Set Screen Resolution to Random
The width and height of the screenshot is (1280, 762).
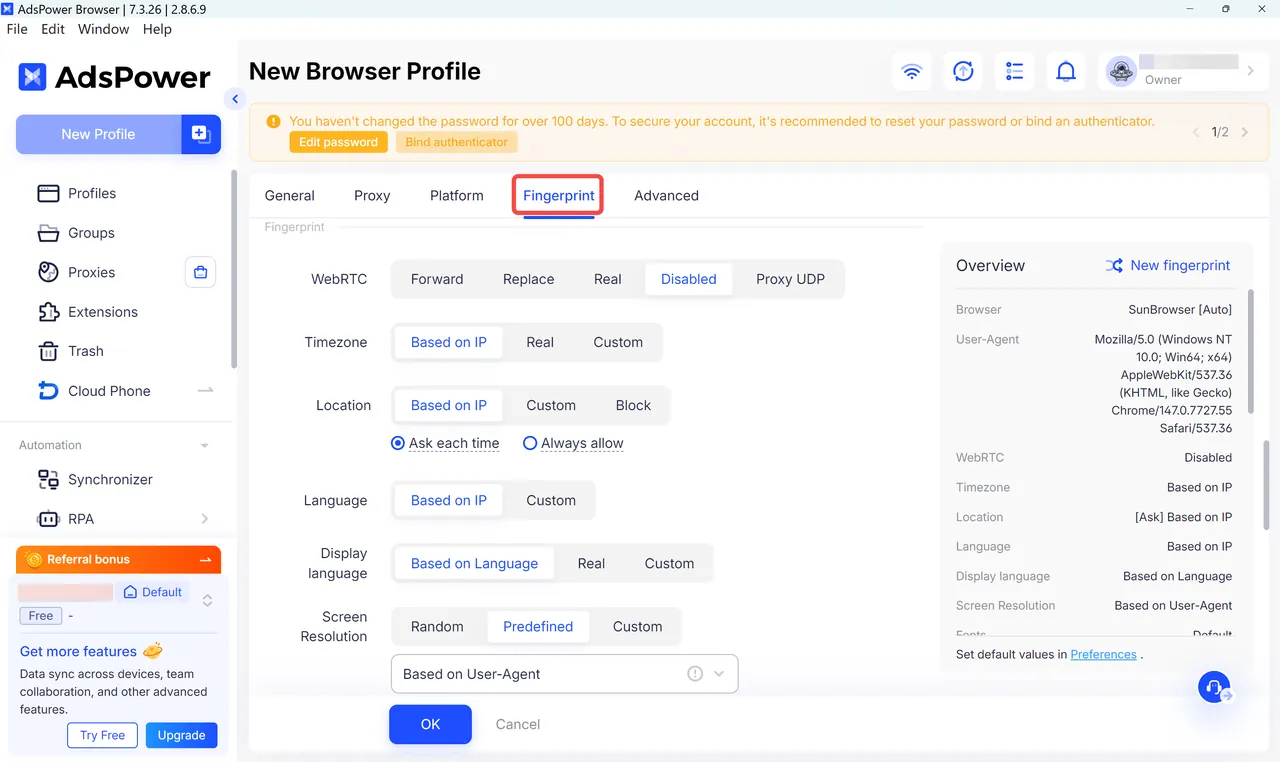tap(437, 626)
